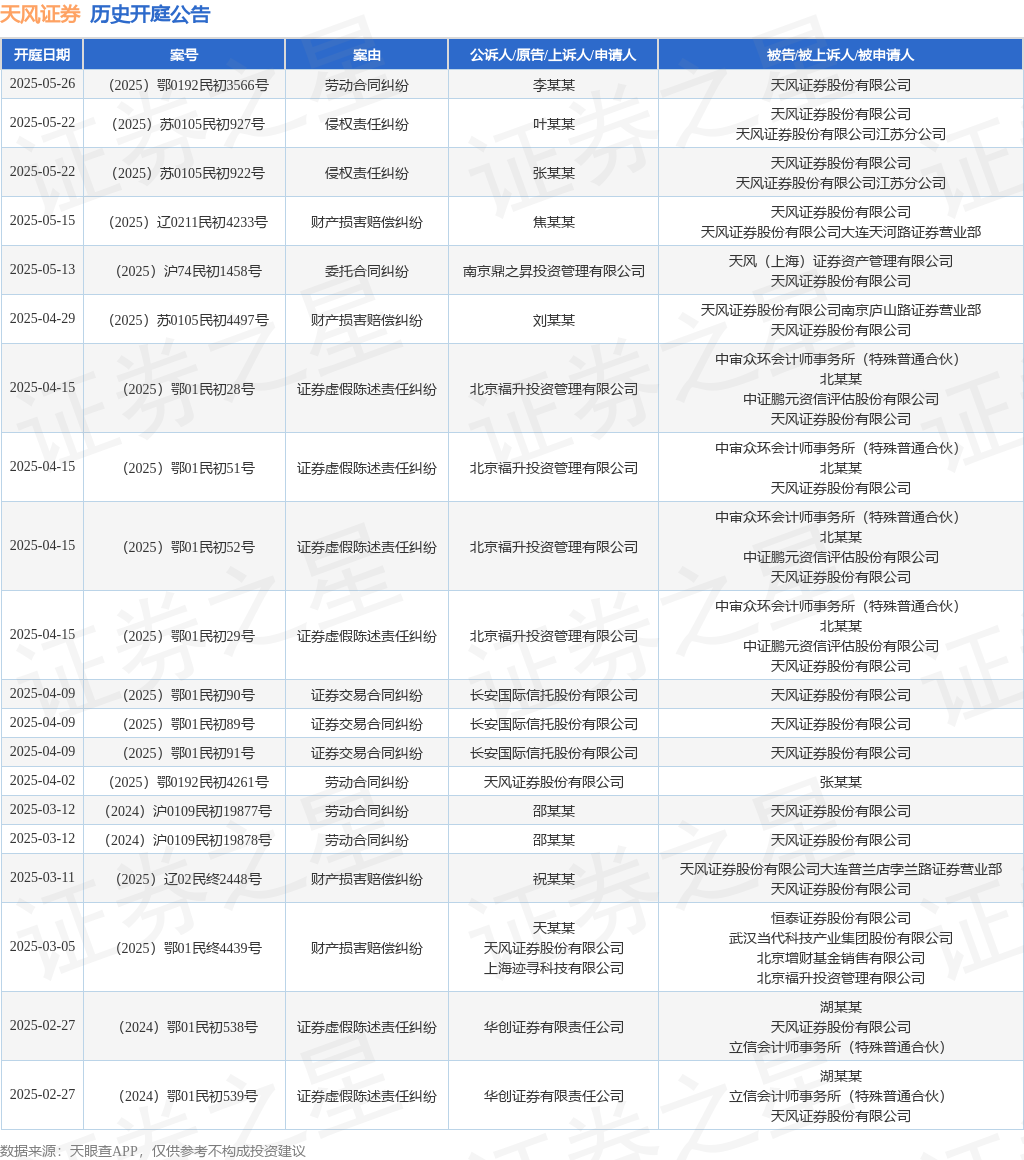This screenshot has height=1160, width=1024.
Task: Click 证券虚假陈述责任纠纷 in 鄂01民初51号 row
Action: coord(366,468)
